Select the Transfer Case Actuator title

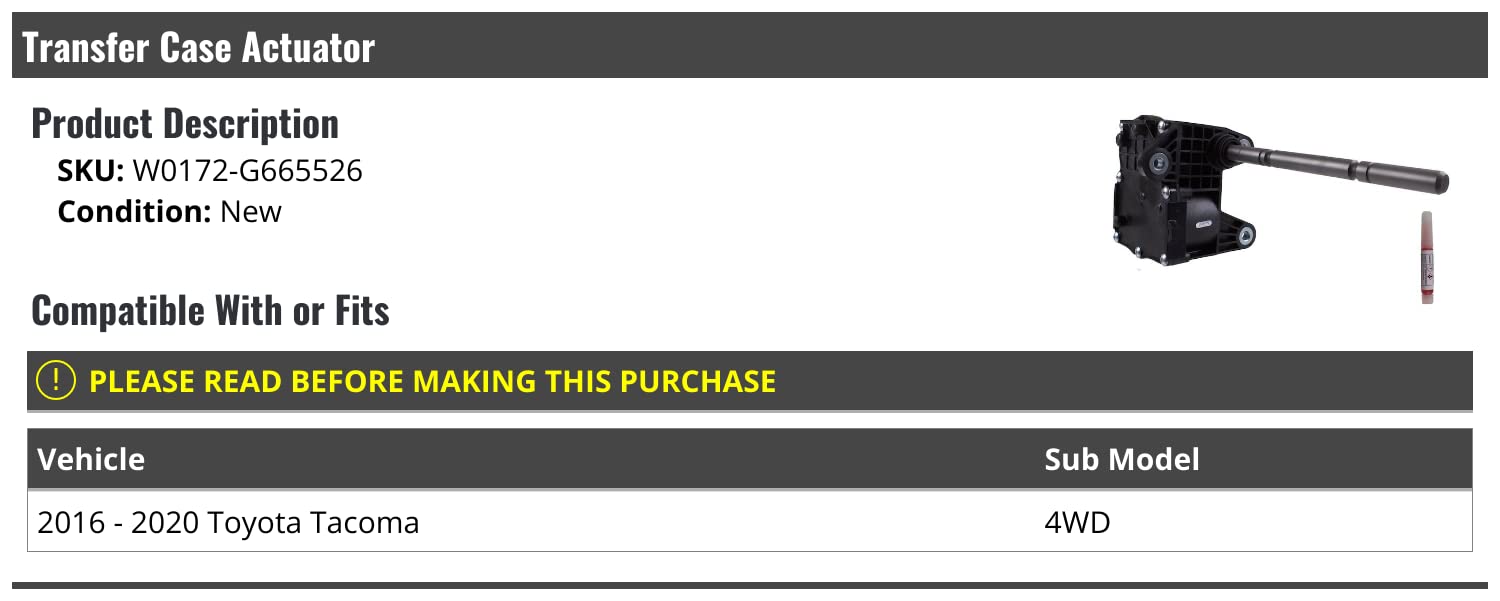coord(198,47)
